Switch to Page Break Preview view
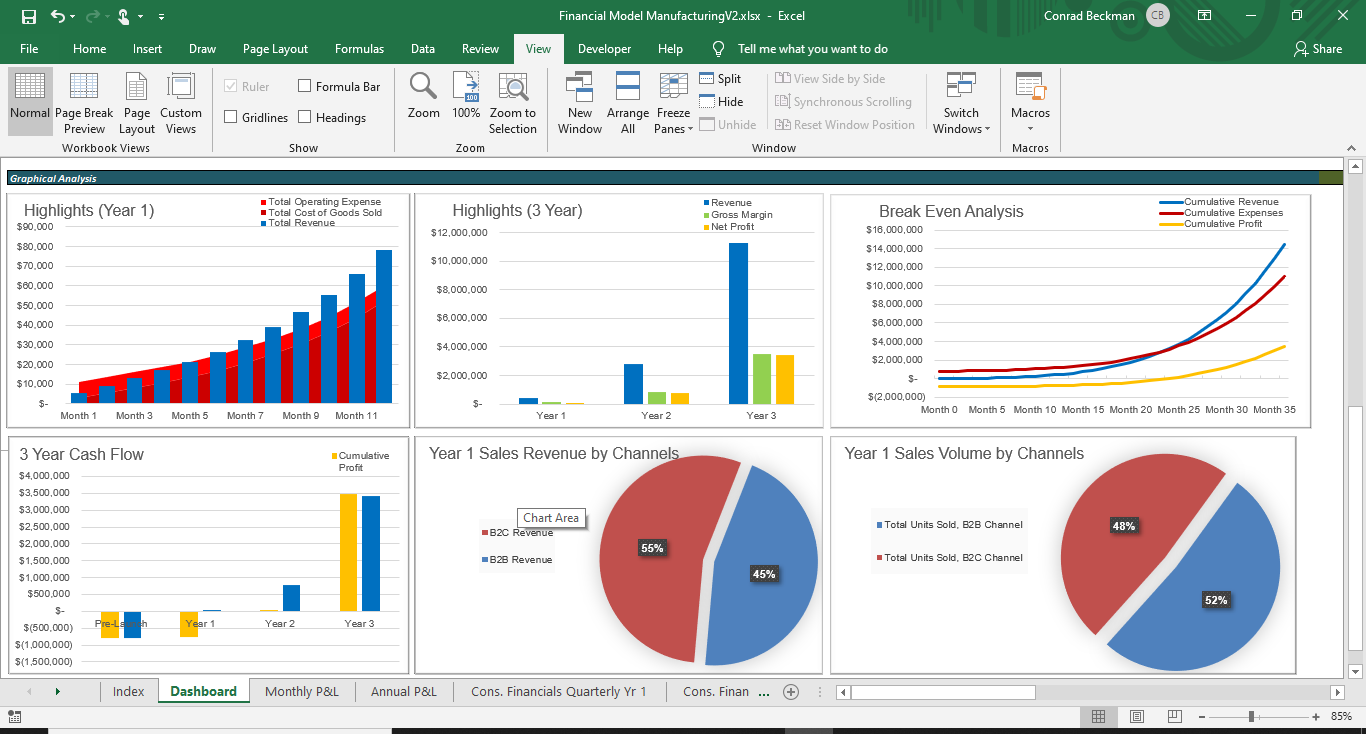Image resolution: width=1366 pixels, height=734 pixels. [x=84, y=103]
